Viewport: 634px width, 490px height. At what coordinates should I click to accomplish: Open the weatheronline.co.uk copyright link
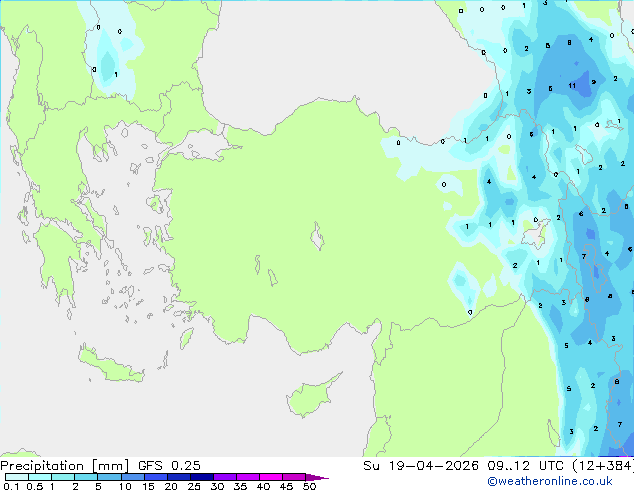tap(550, 481)
